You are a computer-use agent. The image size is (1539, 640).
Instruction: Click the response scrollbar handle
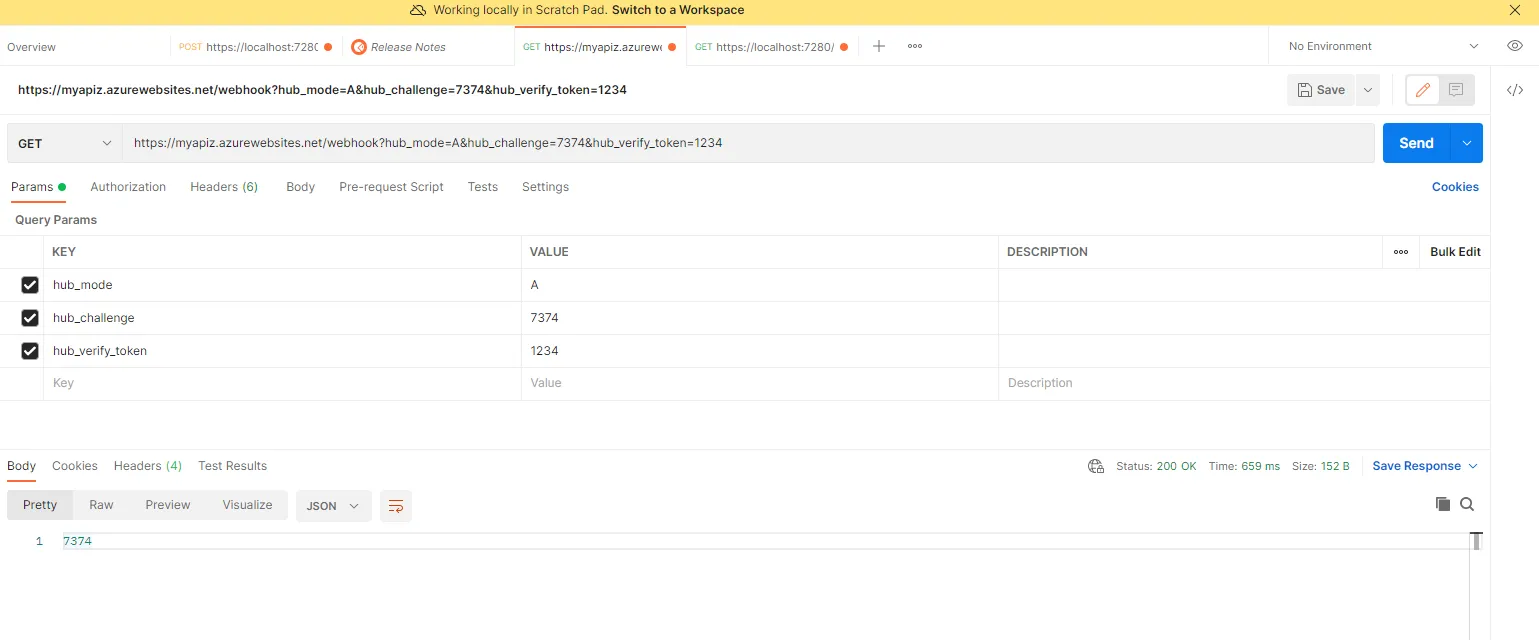pyautogui.click(x=1475, y=541)
